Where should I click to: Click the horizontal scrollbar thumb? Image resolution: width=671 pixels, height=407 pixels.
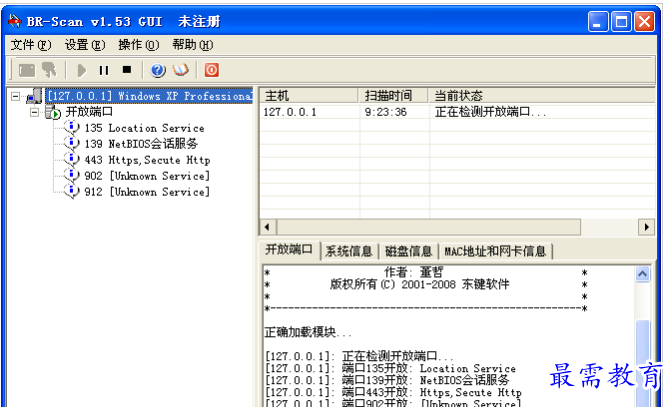tap(429, 227)
